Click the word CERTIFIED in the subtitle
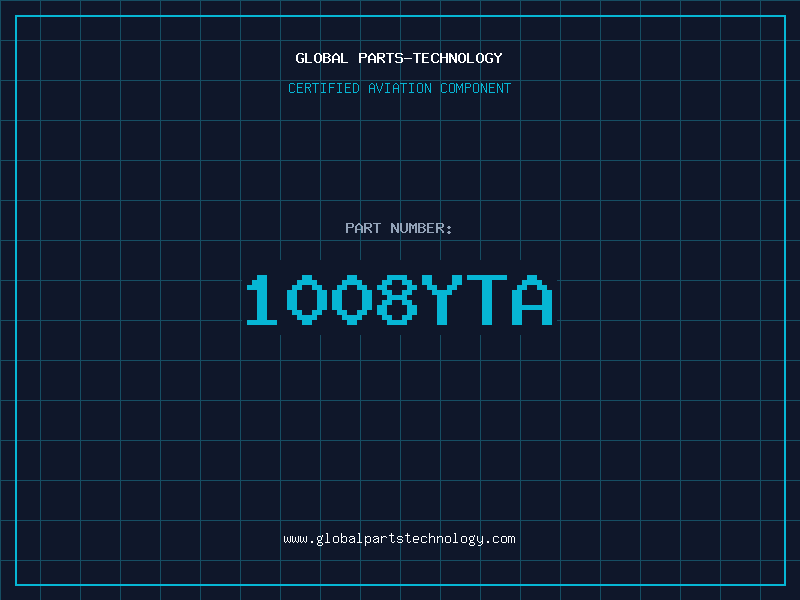Image resolution: width=800 pixels, height=600 pixels. coord(323,88)
